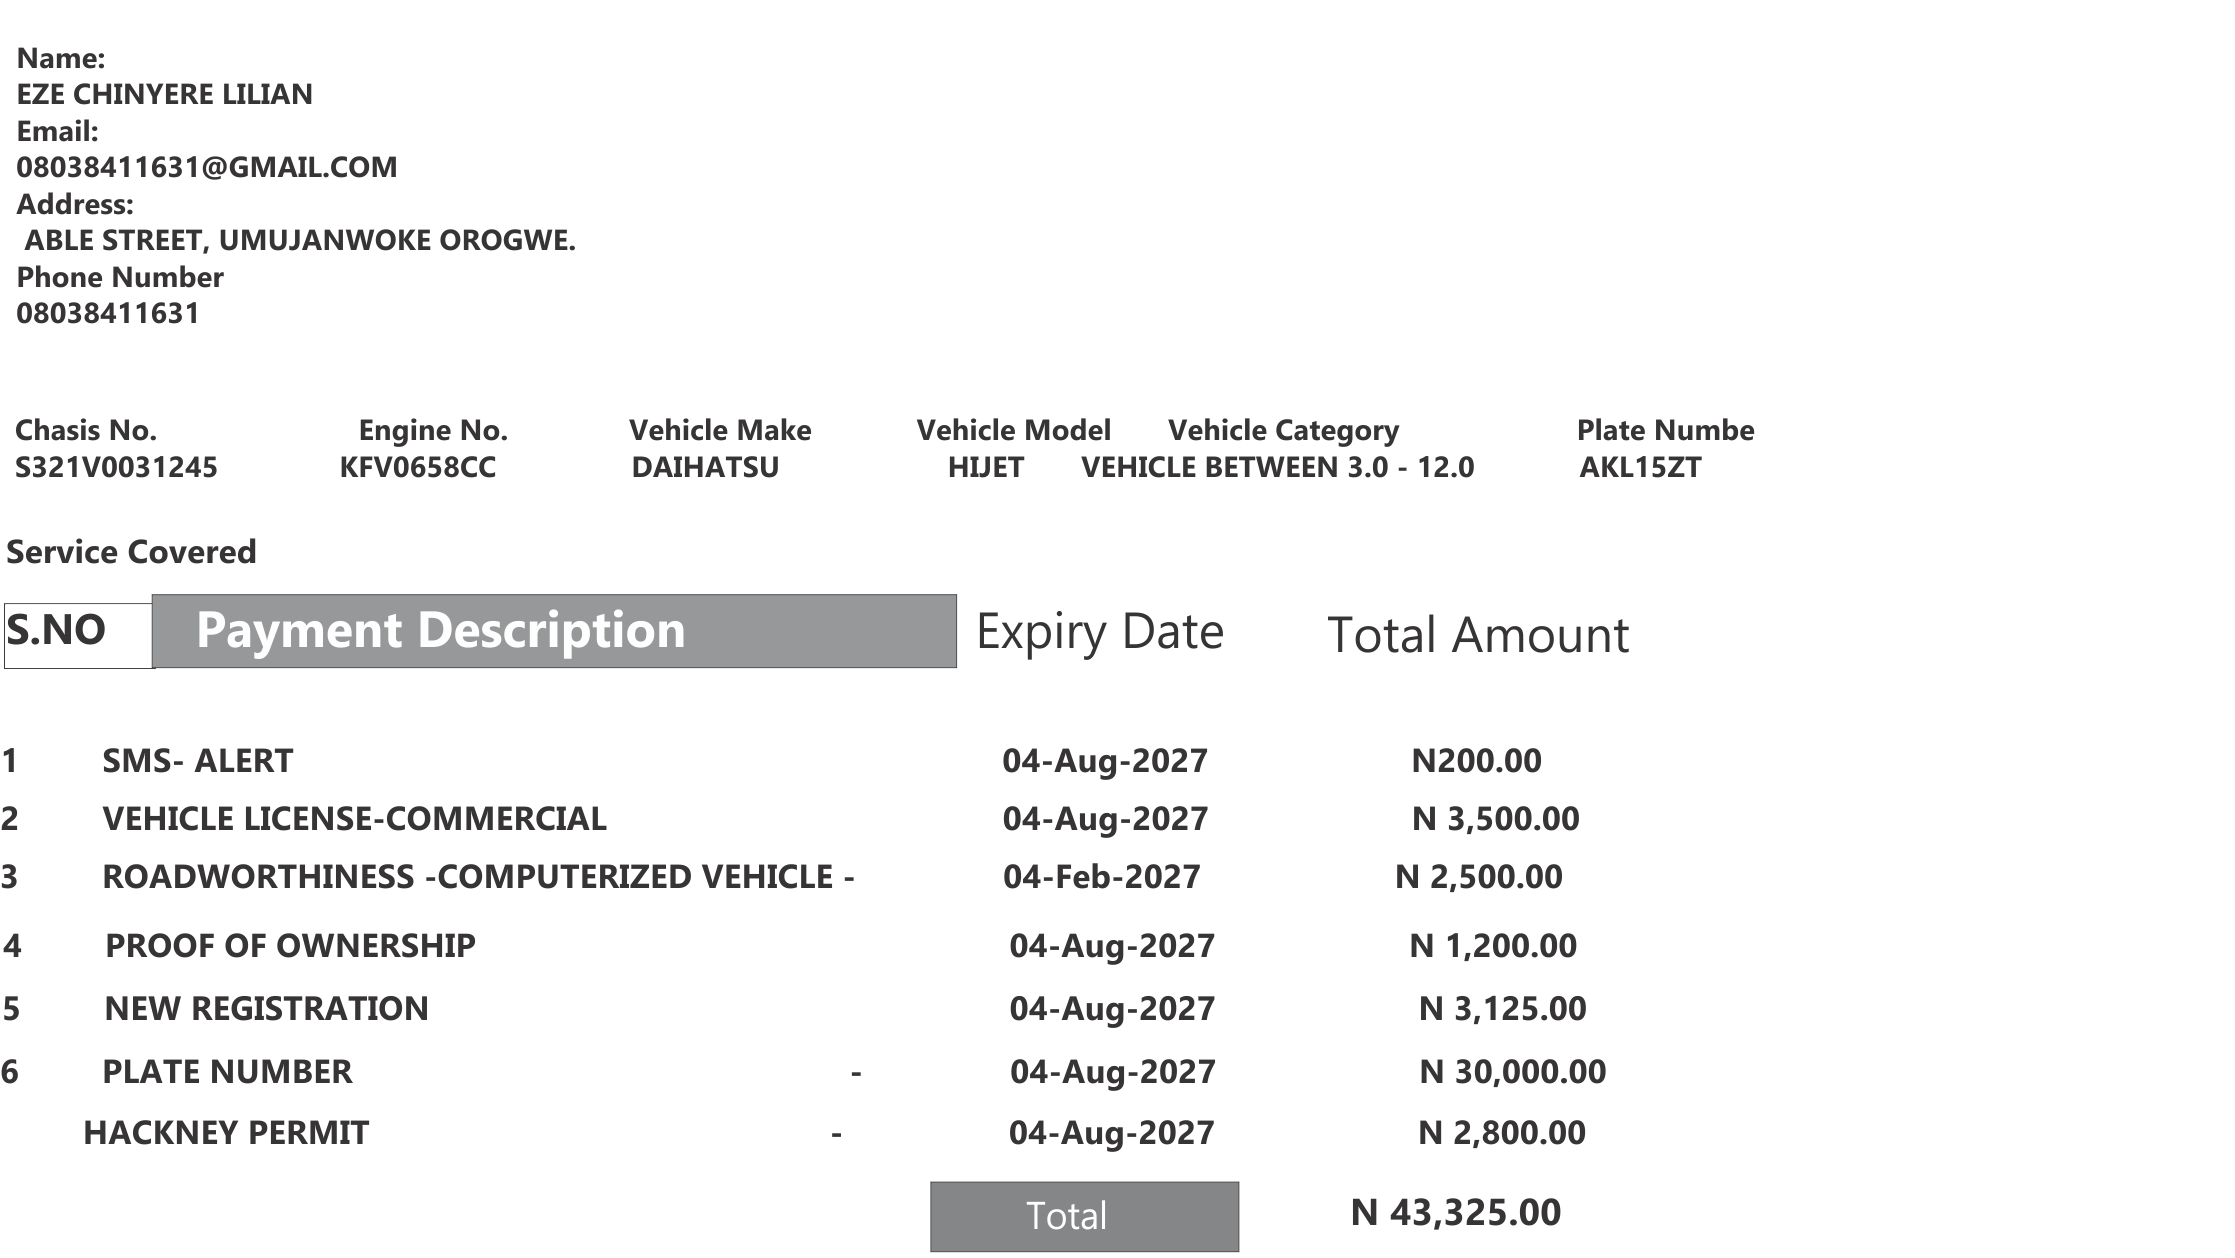Click the VEHICLE LICENSE-COMMERCIAL entry
This screenshot has height=1258, width=2235.
pyautogui.click(x=354, y=819)
